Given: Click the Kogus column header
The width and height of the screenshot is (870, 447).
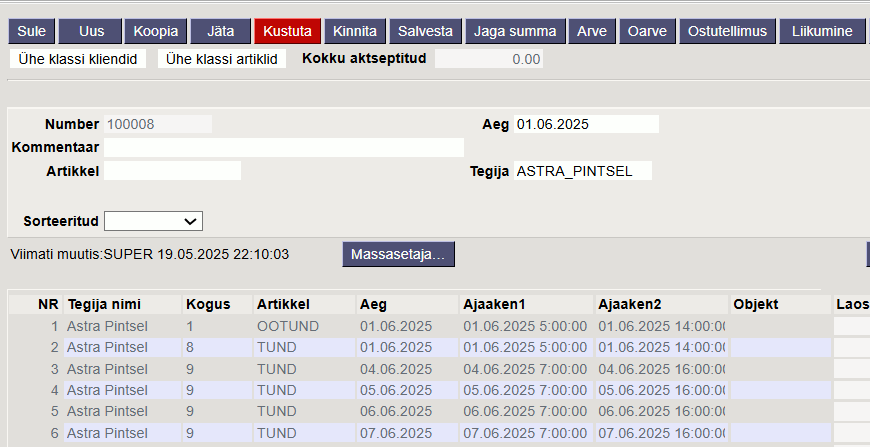Looking at the screenshot, I should [217, 304].
